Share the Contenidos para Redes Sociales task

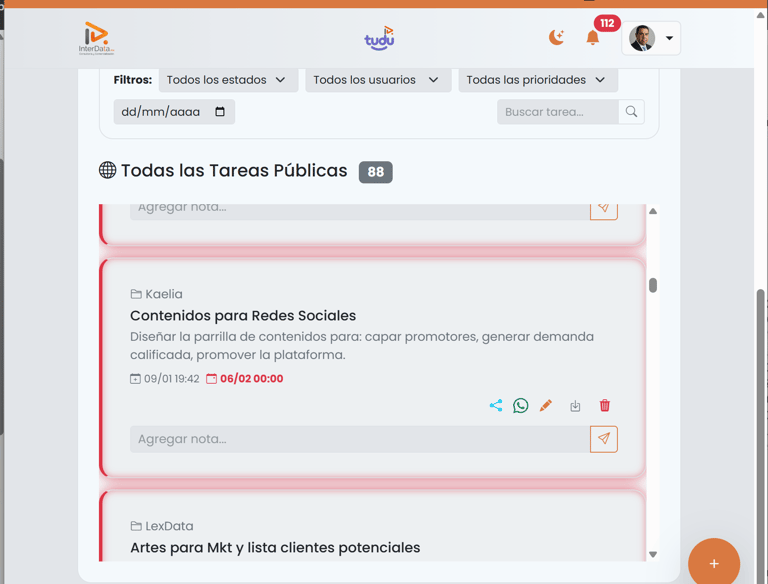(x=496, y=405)
